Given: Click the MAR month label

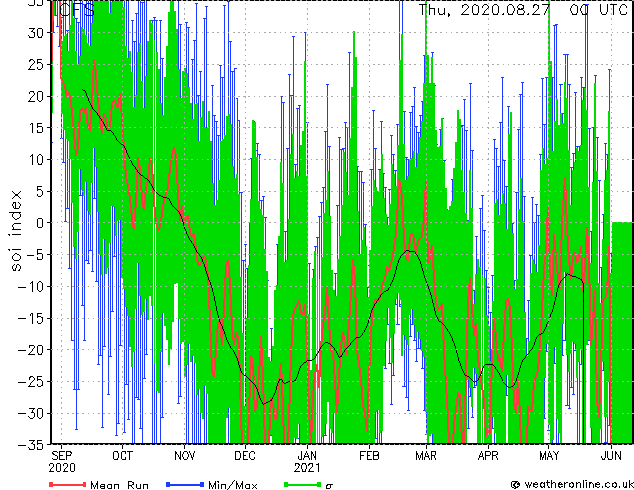Looking at the screenshot, I should pyautogui.click(x=426, y=455).
